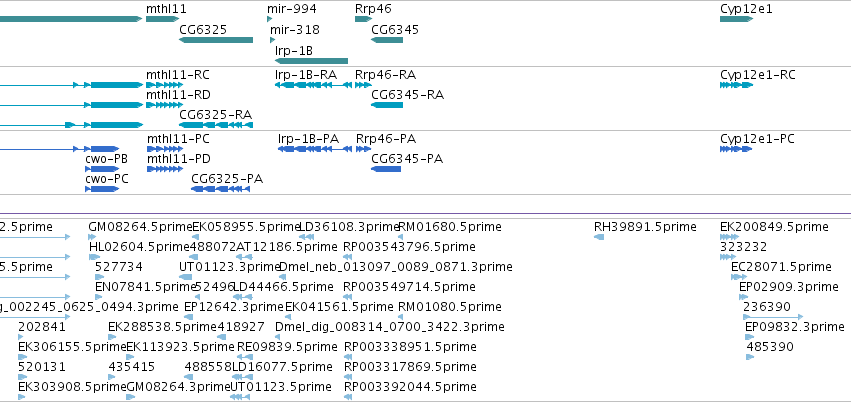The width and height of the screenshot is (851, 402).
Task: Select the Irp-1B-RA transcript
Action: (x=313, y=85)
